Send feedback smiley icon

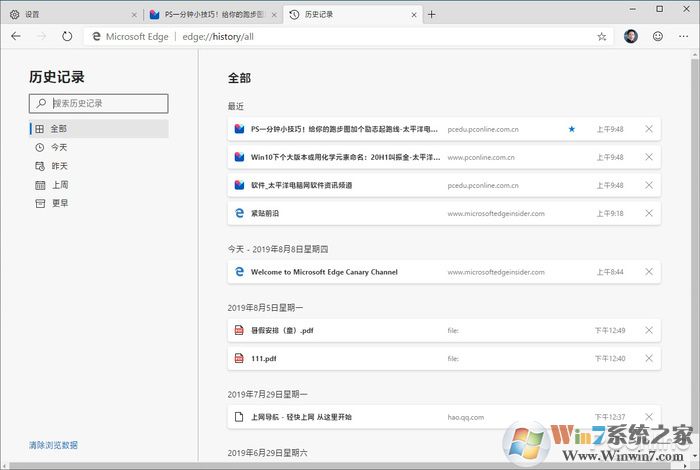(658, 36)
